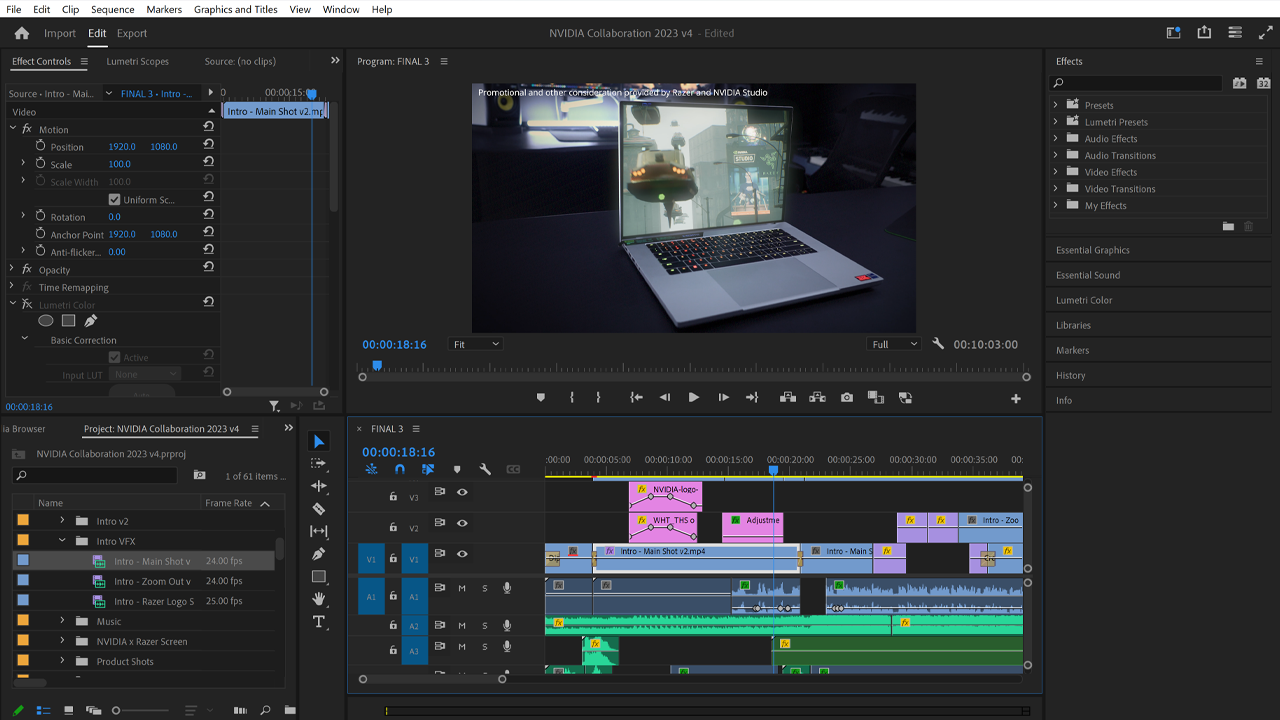This screenshot has width=1280, height=720.
Task: Switch to the Export workspace tab
Action: pos(132,33)
